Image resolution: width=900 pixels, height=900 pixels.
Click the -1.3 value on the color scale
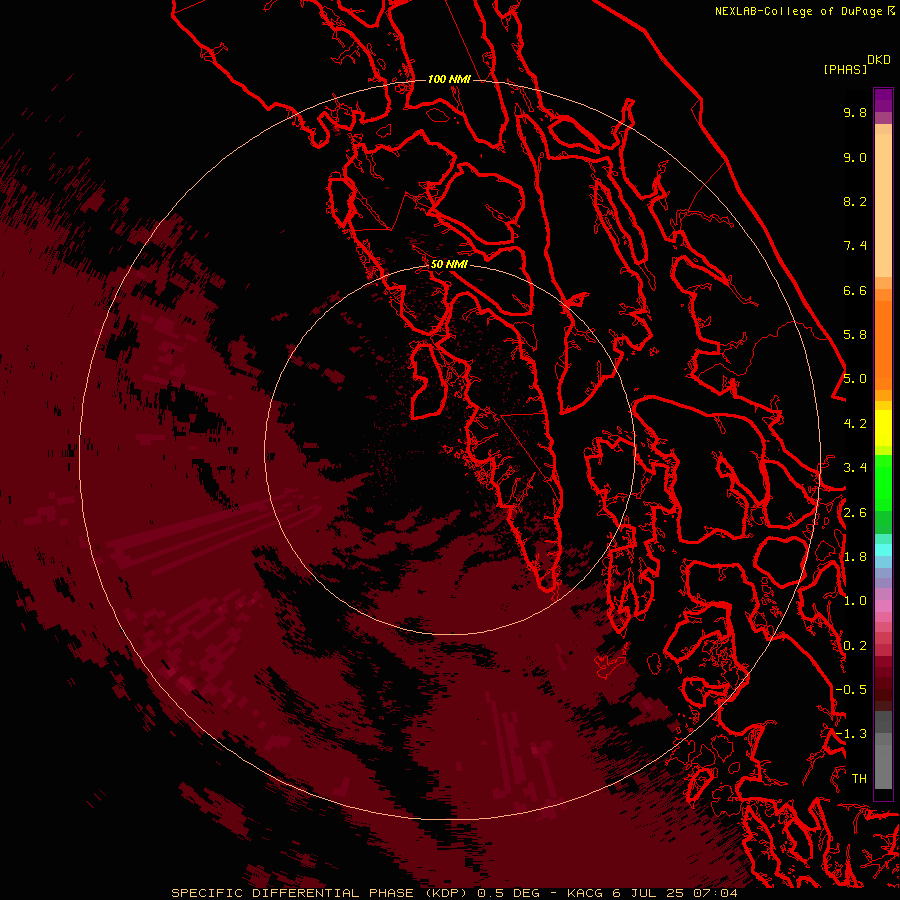tap(851, 734)
